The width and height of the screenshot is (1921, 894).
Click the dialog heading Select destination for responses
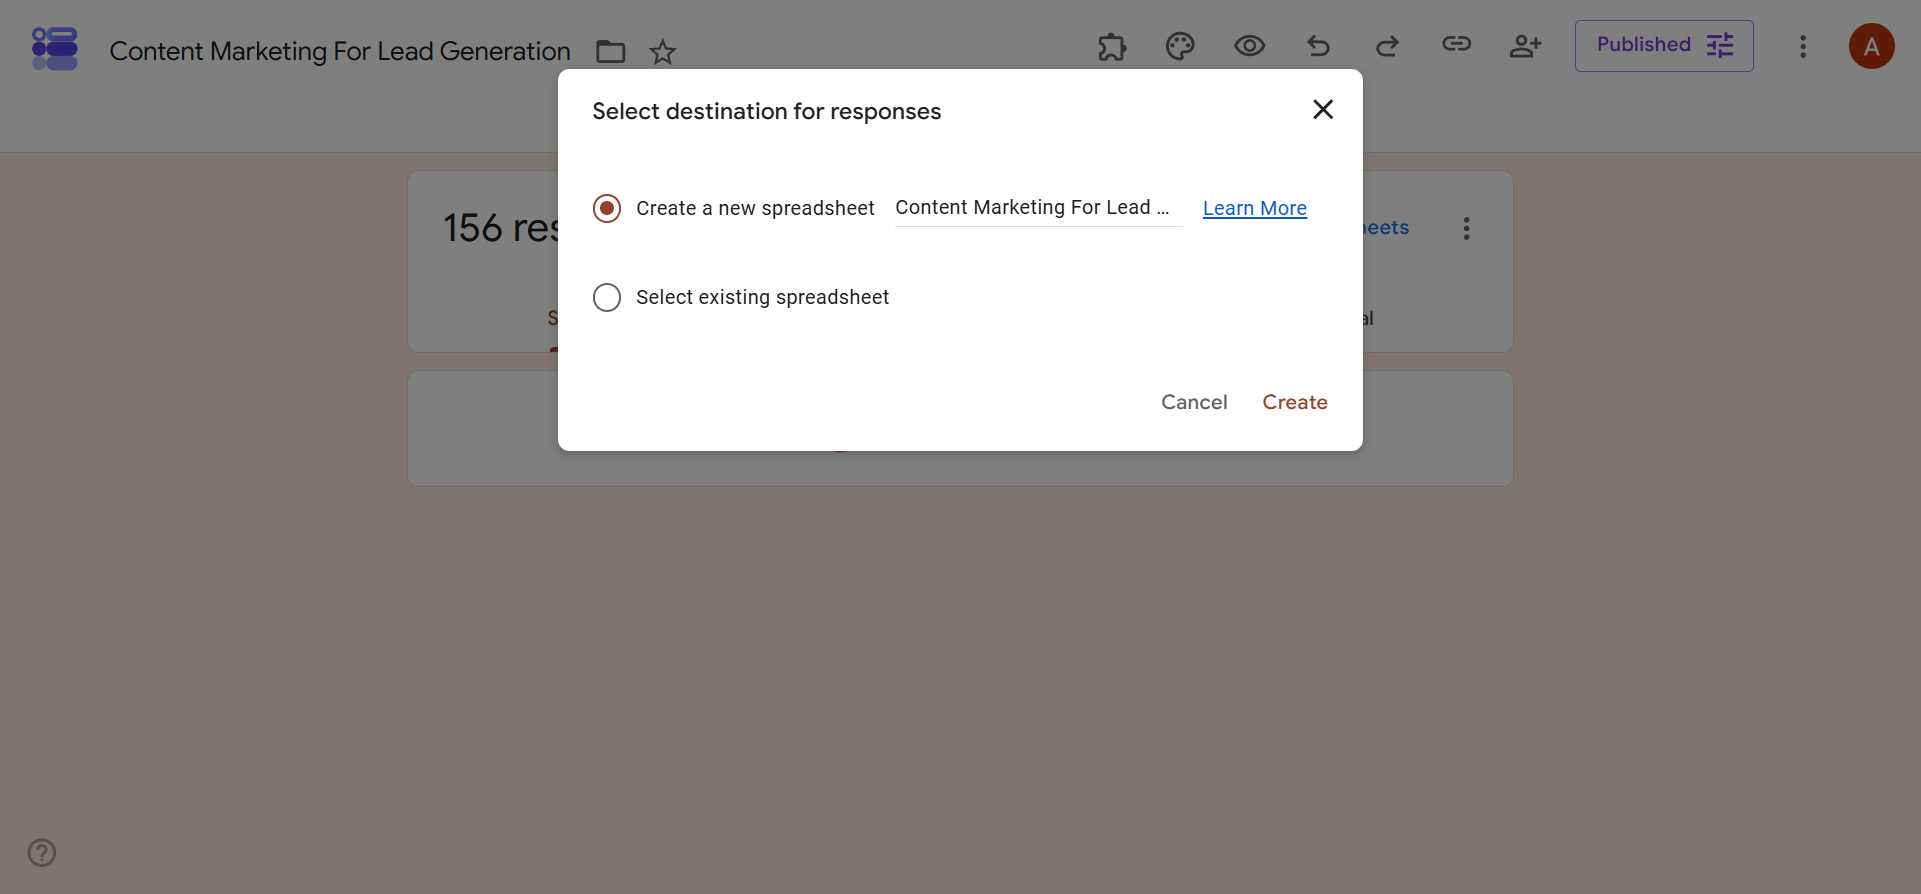(767, 111)
